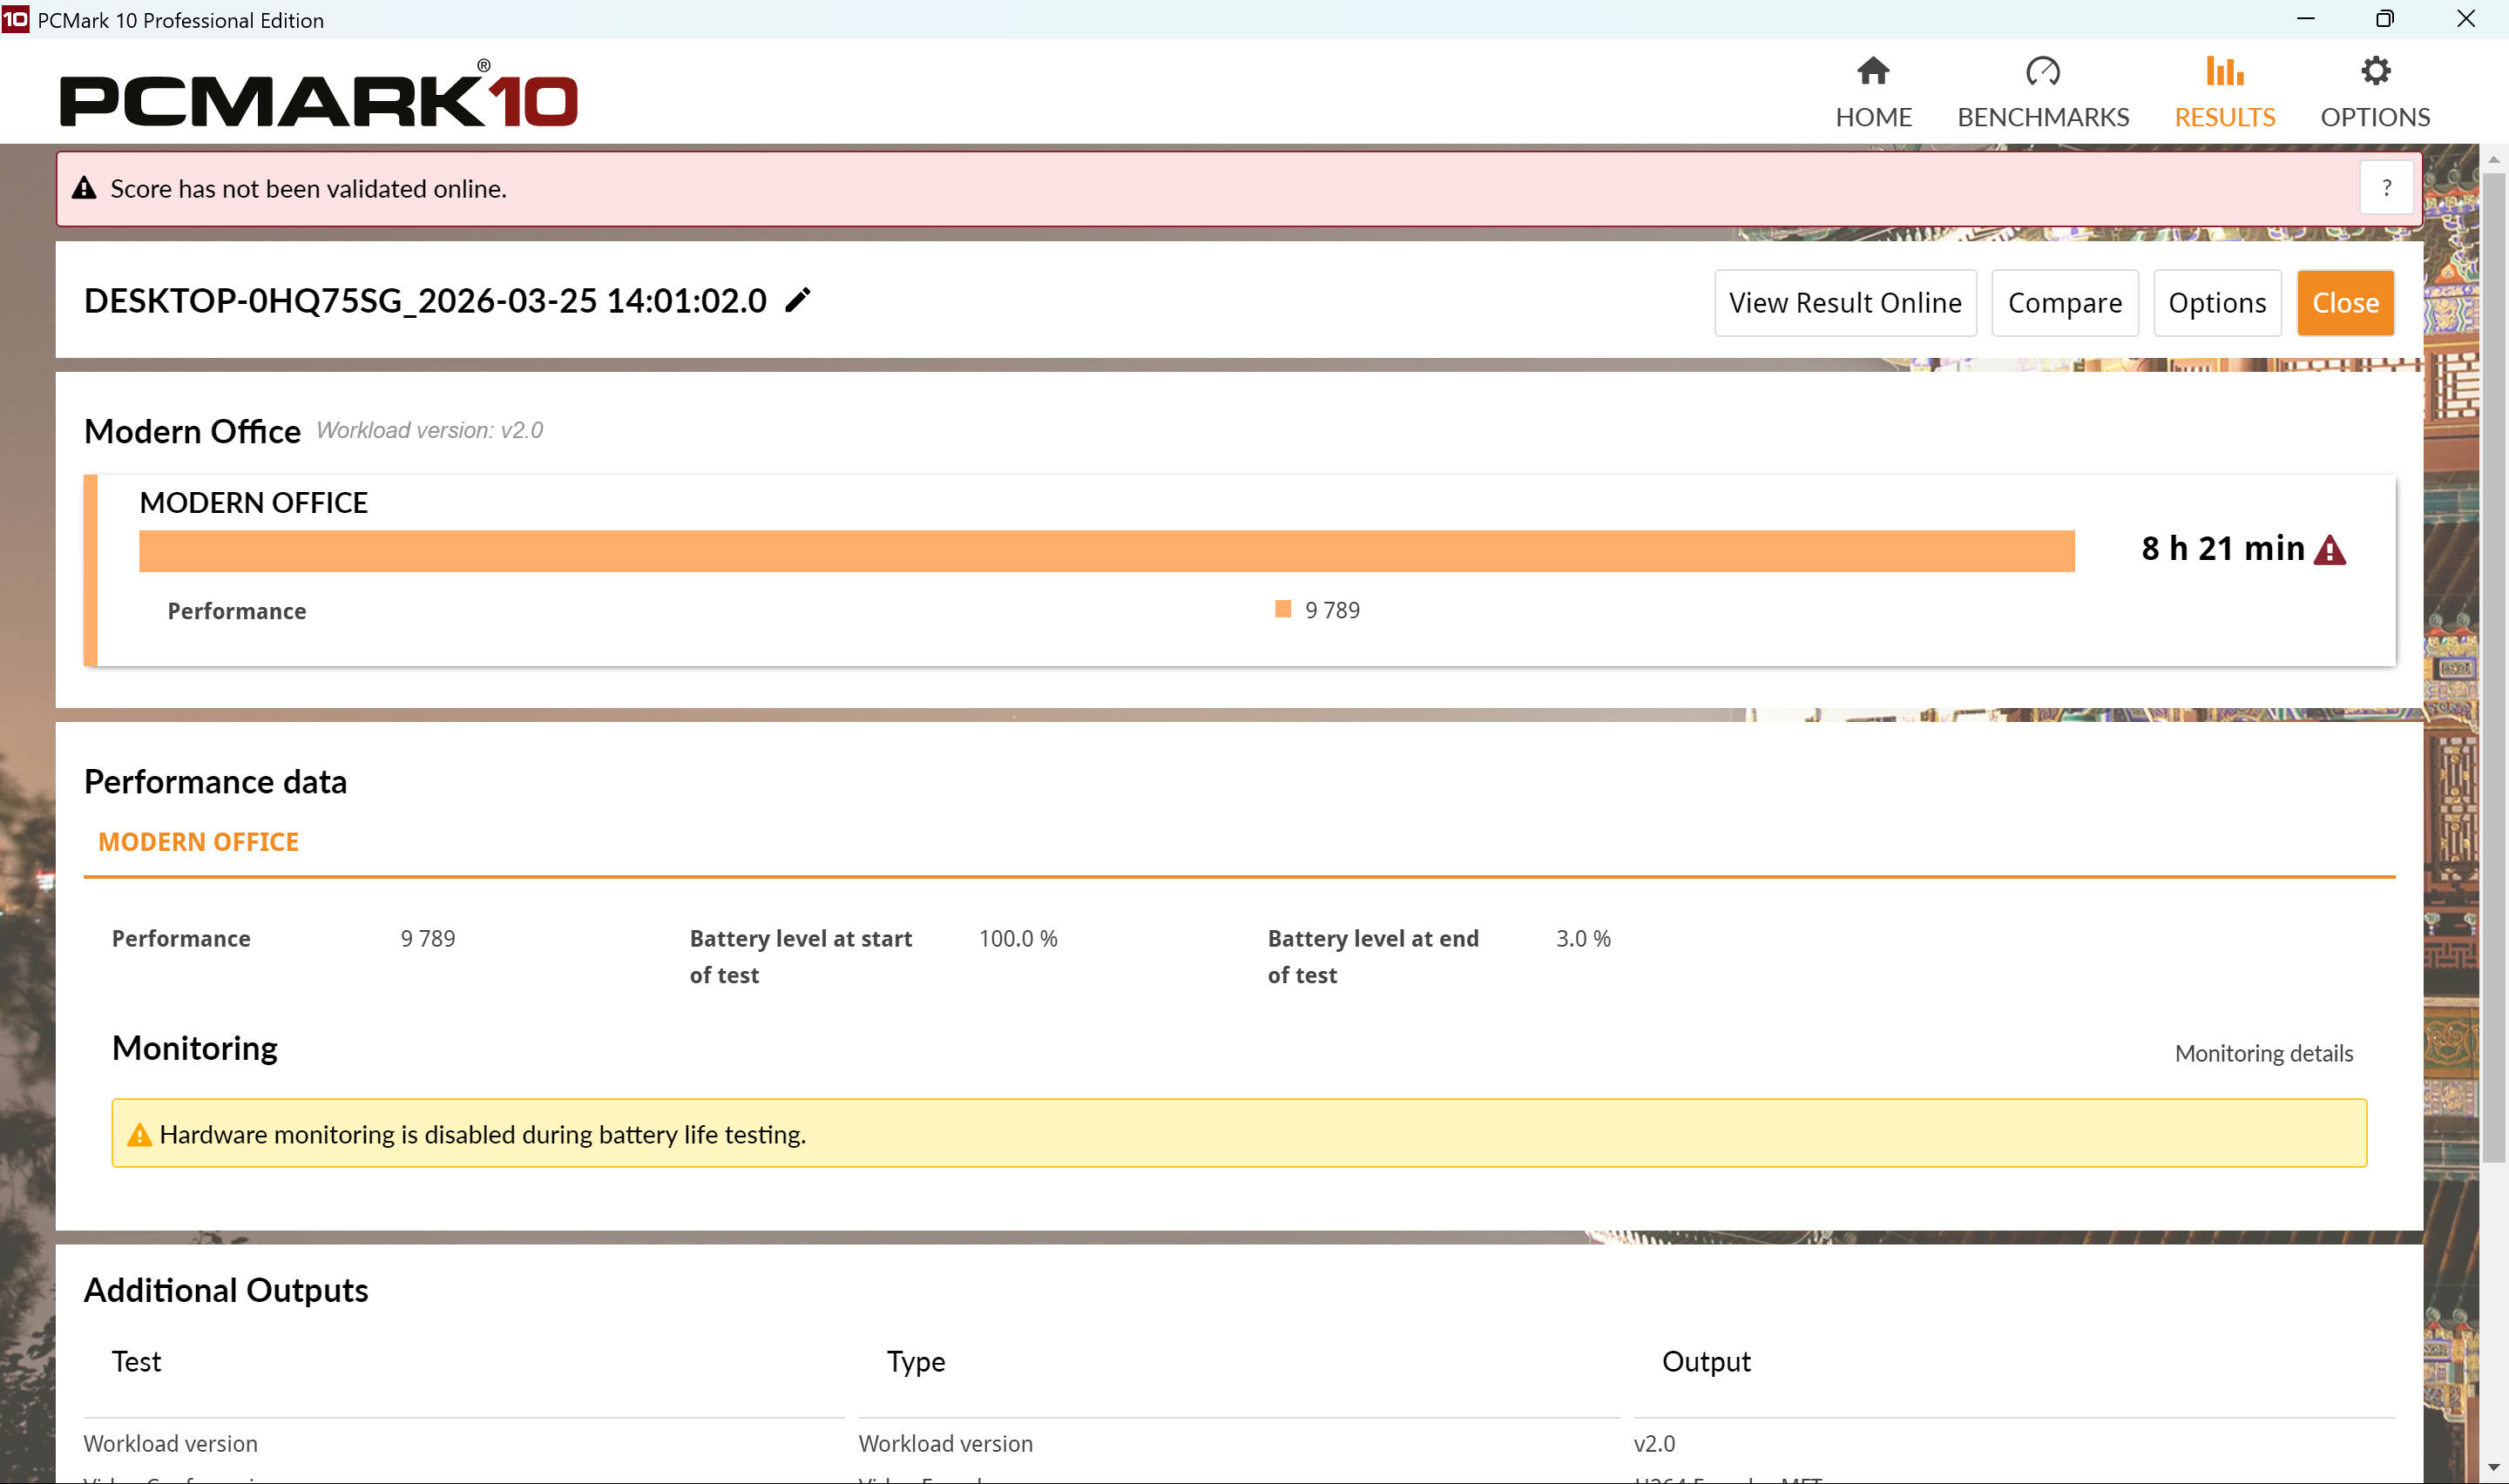Click the 8 h 21 min result value
This screenshot has height=1484, width=2509.
[x=2222, y=549]
